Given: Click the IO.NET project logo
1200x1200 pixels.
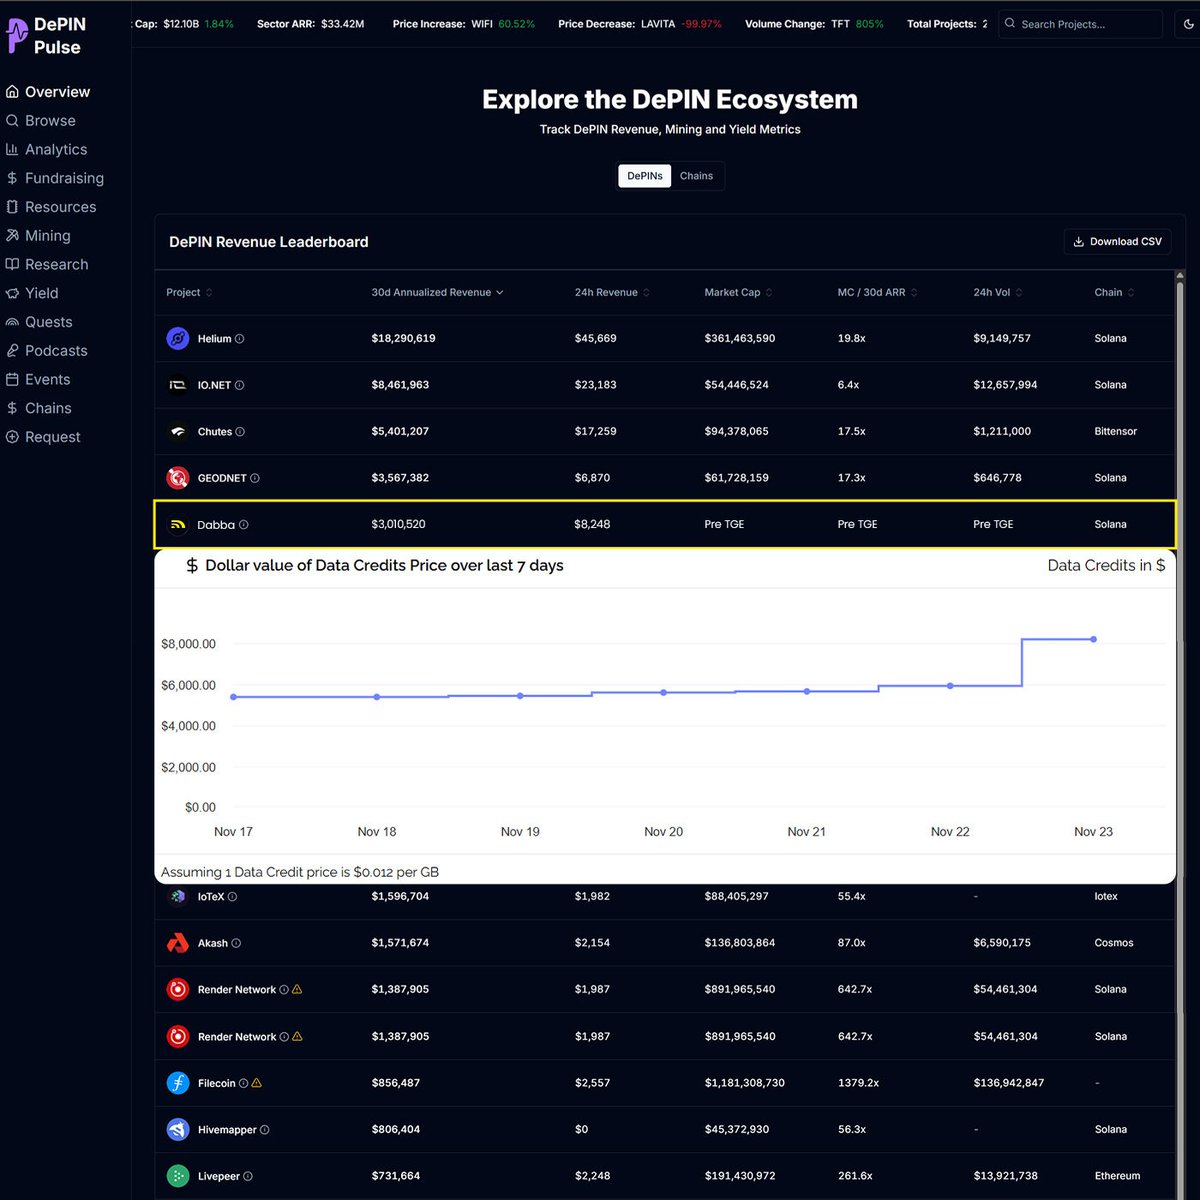Looking at the screenshot, I should [x=178, y=385].
